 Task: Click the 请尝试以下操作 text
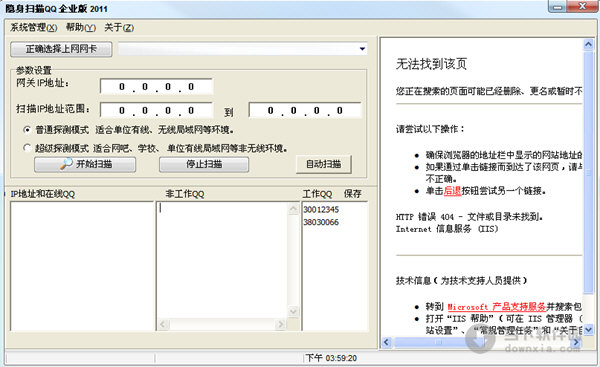click(x=430, y=129)
